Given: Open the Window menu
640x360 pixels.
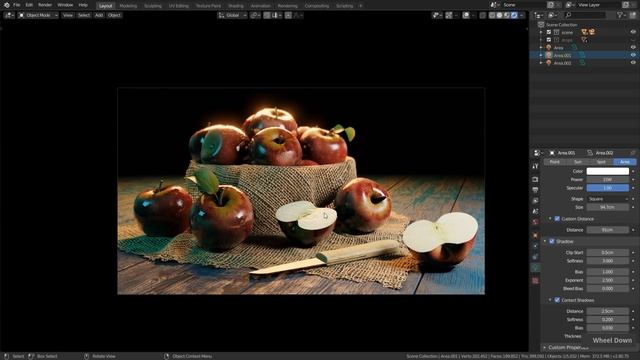Looking at the screenshot, I should (x=65, y=5).
